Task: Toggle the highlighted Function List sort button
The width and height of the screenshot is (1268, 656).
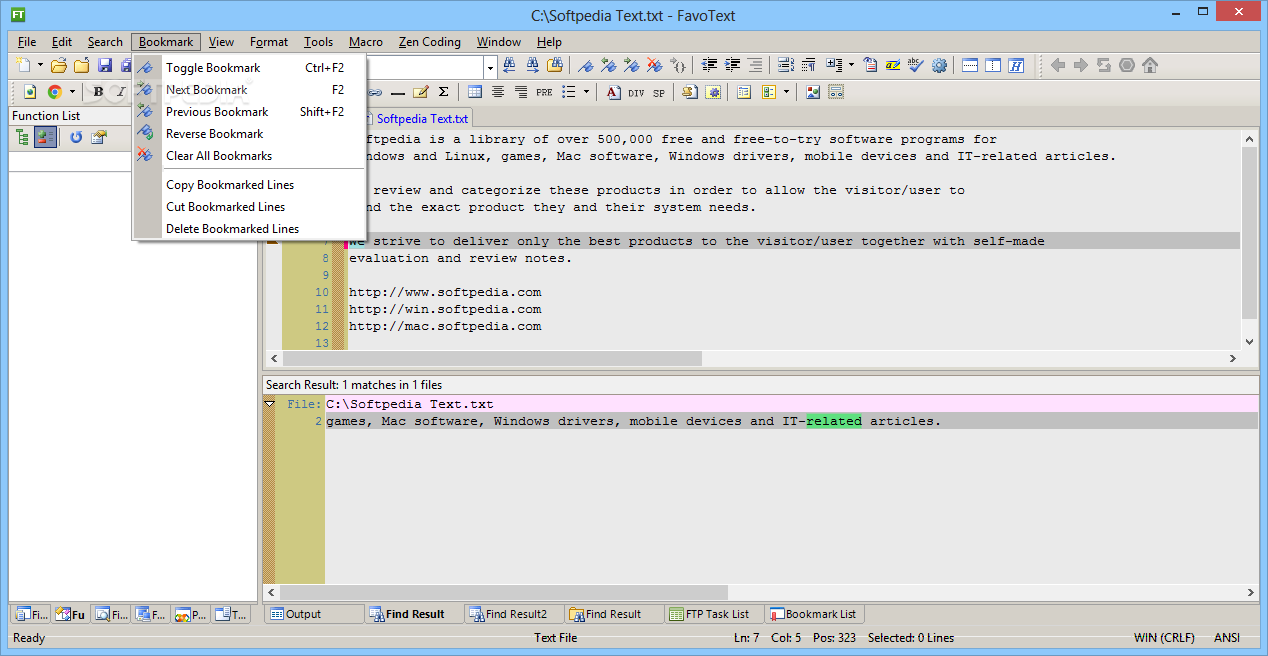Action: [45, 137]
